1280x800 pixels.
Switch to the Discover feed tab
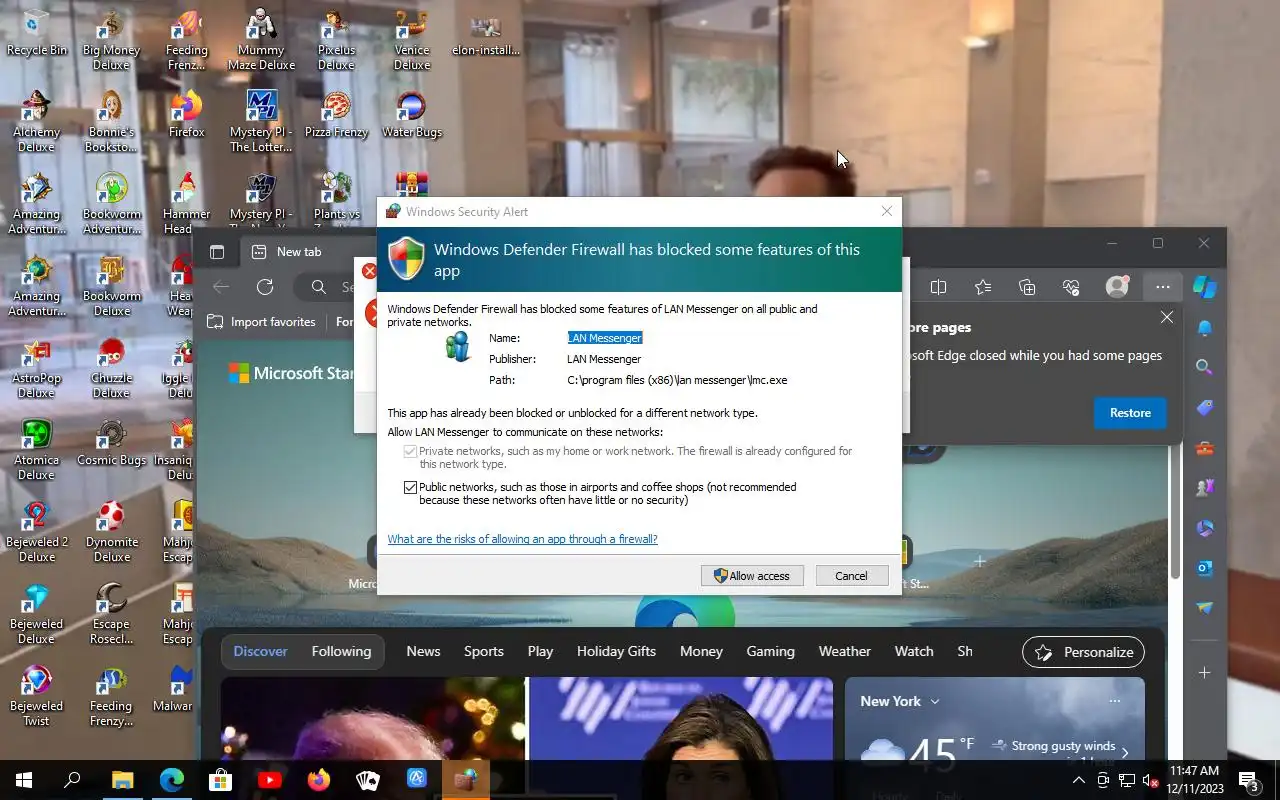click(260, 651)
